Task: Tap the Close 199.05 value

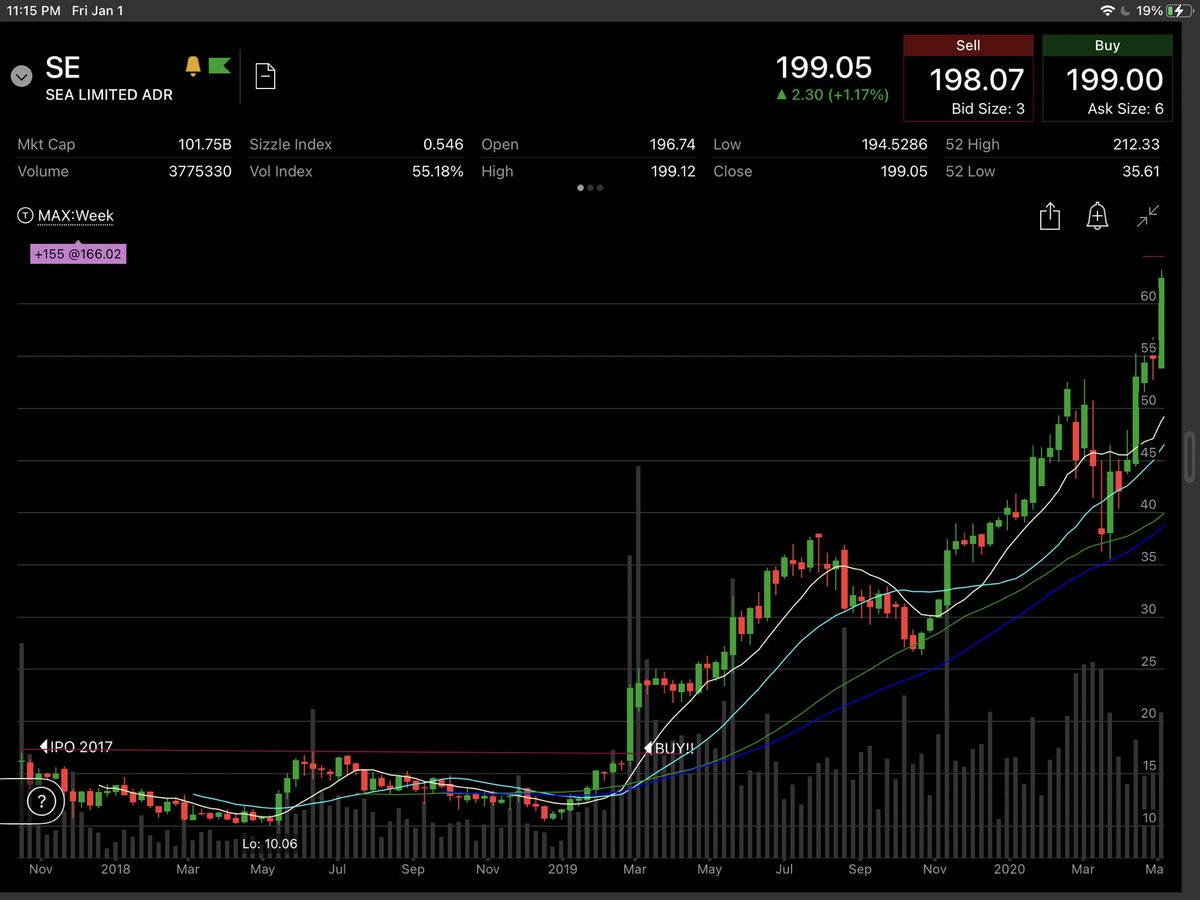Action: (904, 171)
